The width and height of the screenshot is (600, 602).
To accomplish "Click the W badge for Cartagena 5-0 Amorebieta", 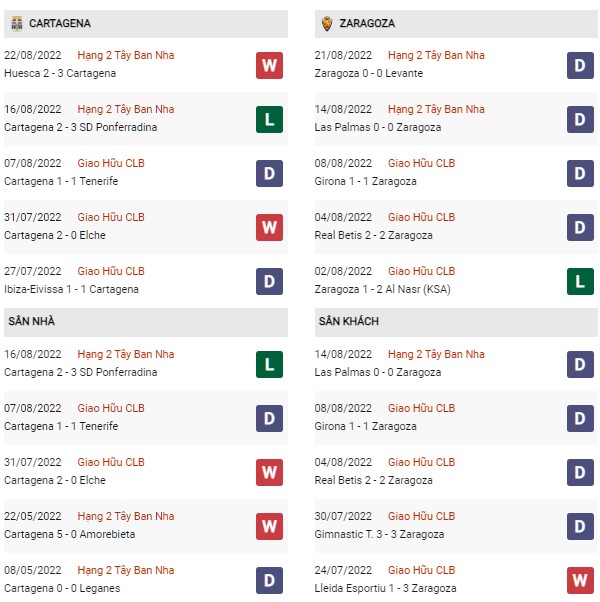I will coord(269,526).
